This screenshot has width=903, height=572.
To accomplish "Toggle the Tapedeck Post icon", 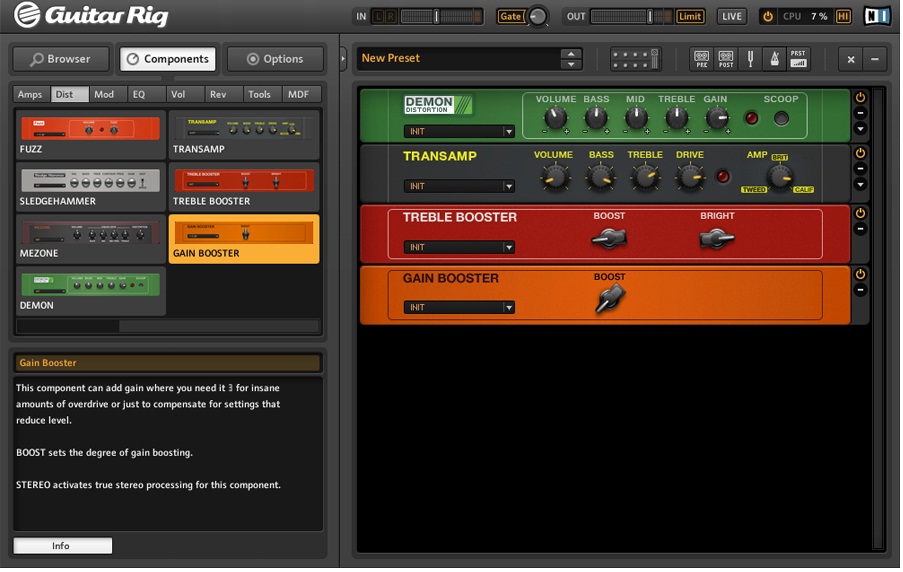I will click(x=726, y=59).
